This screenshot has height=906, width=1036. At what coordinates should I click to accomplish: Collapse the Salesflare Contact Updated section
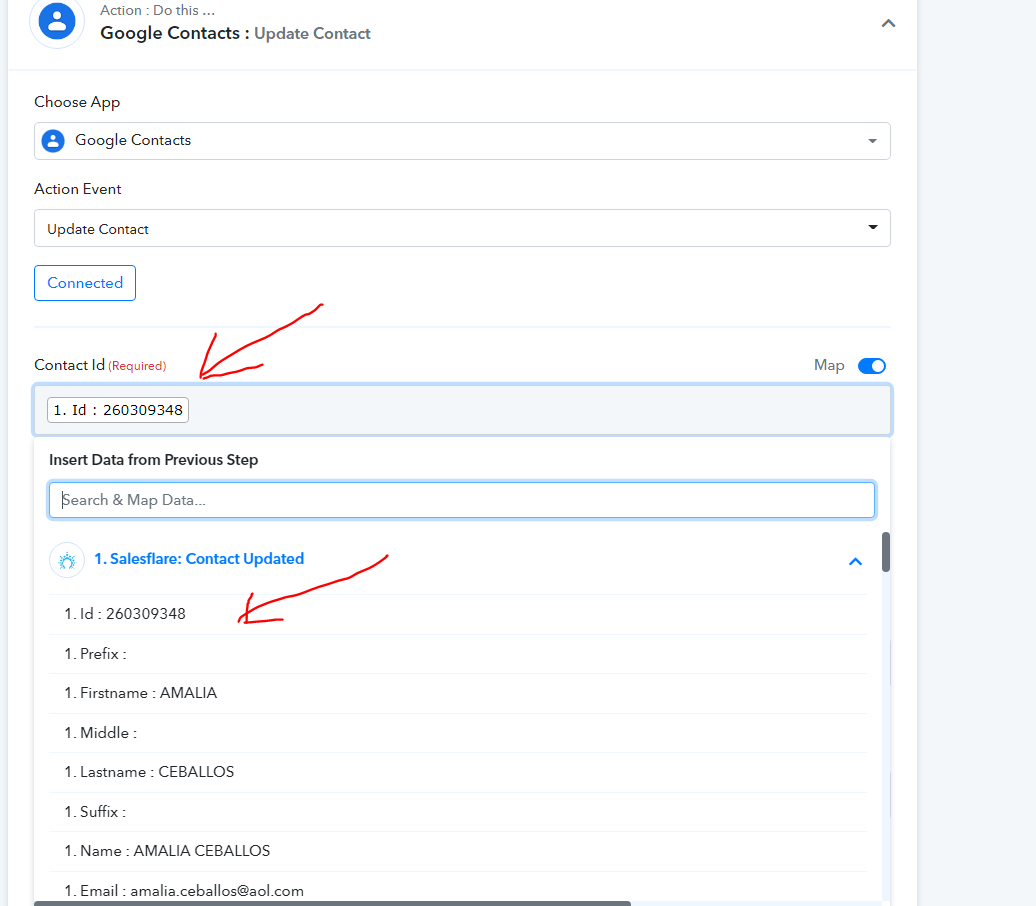pyautogui.click(x=856, y=562)
